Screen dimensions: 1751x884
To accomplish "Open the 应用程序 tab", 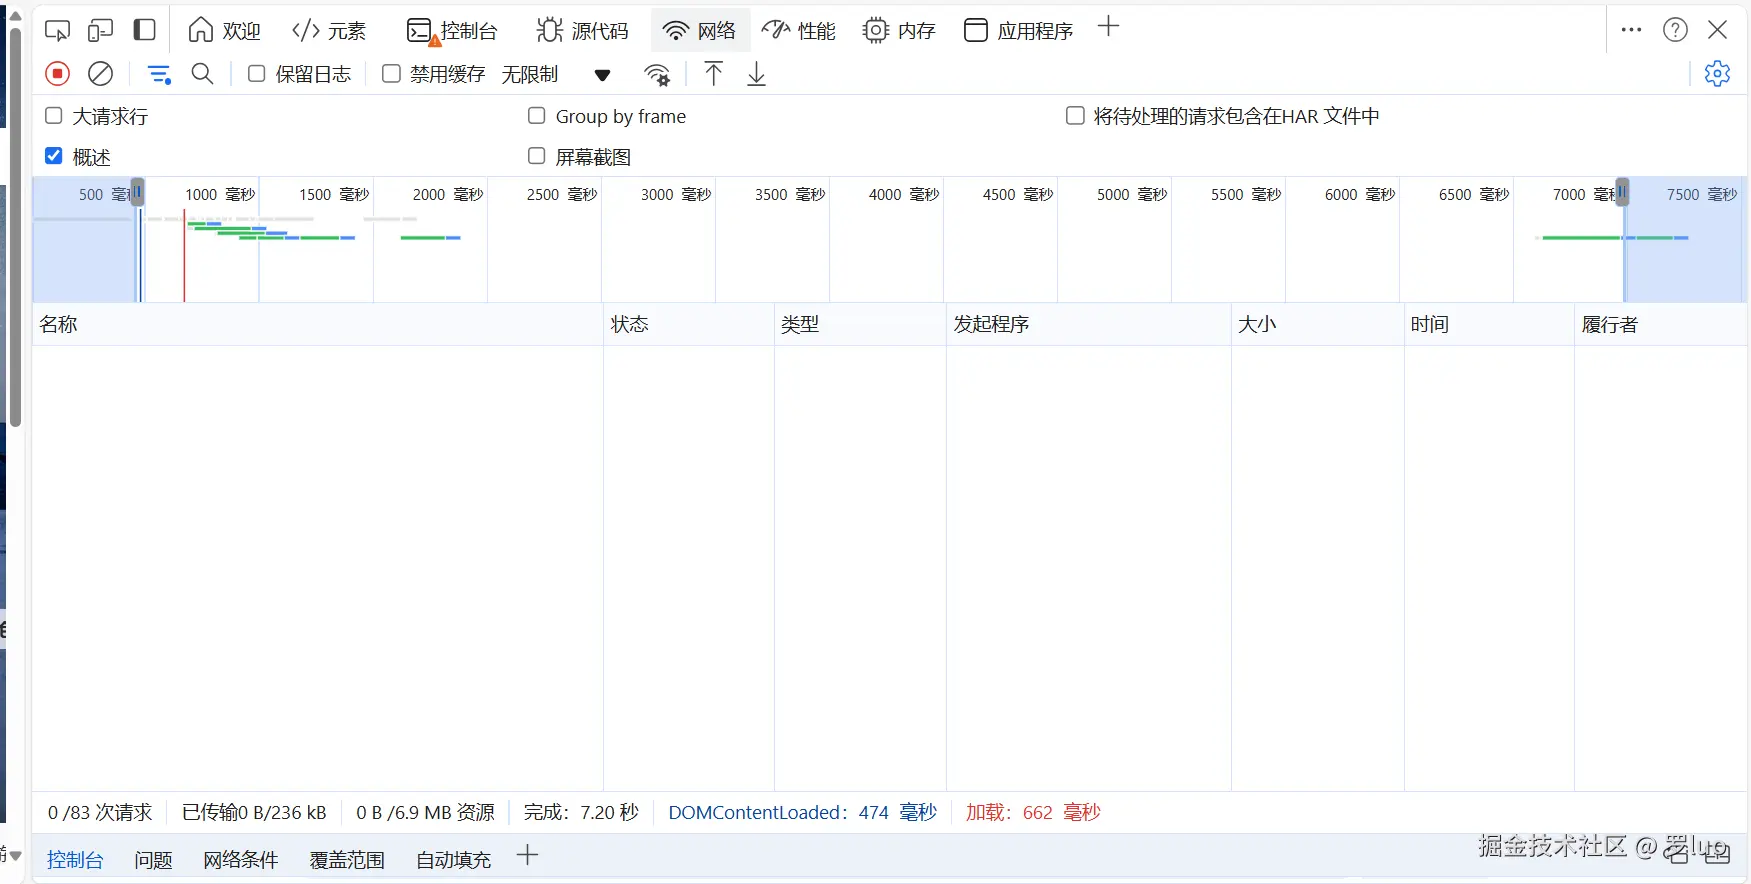I will point(1019,30).
